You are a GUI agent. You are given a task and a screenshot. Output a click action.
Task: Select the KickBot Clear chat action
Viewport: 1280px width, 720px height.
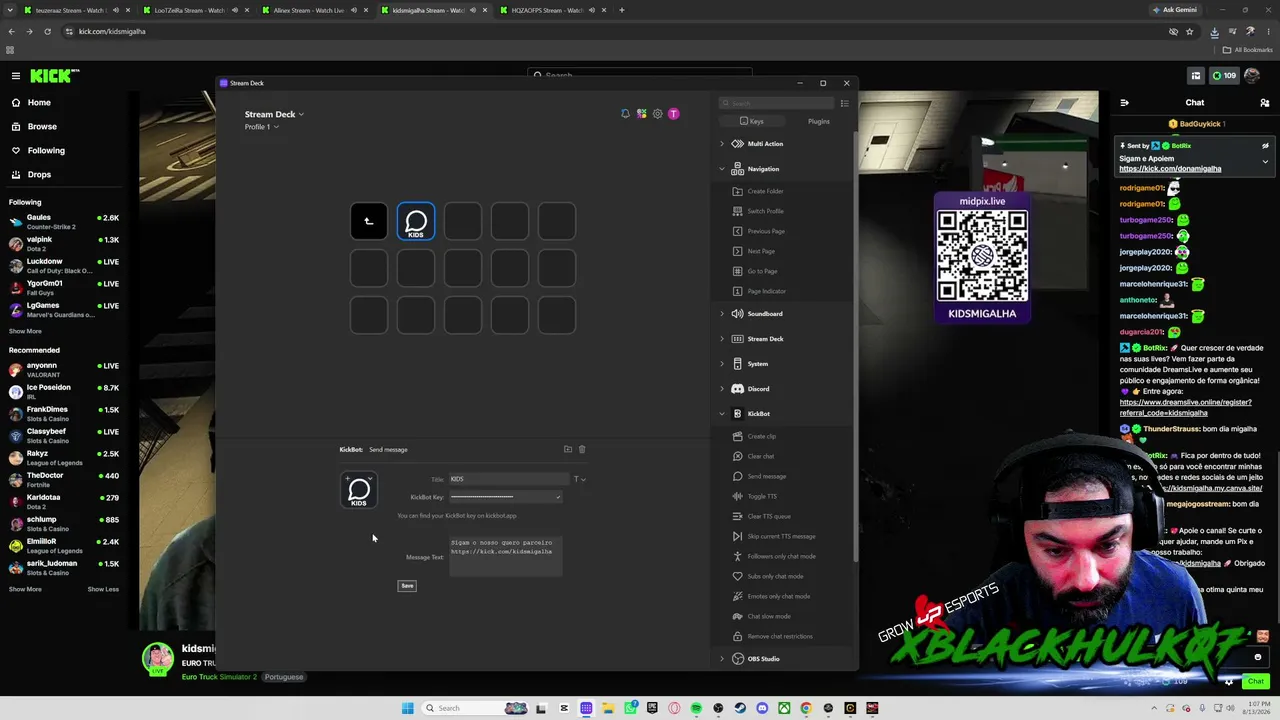[x=761, y=456]
